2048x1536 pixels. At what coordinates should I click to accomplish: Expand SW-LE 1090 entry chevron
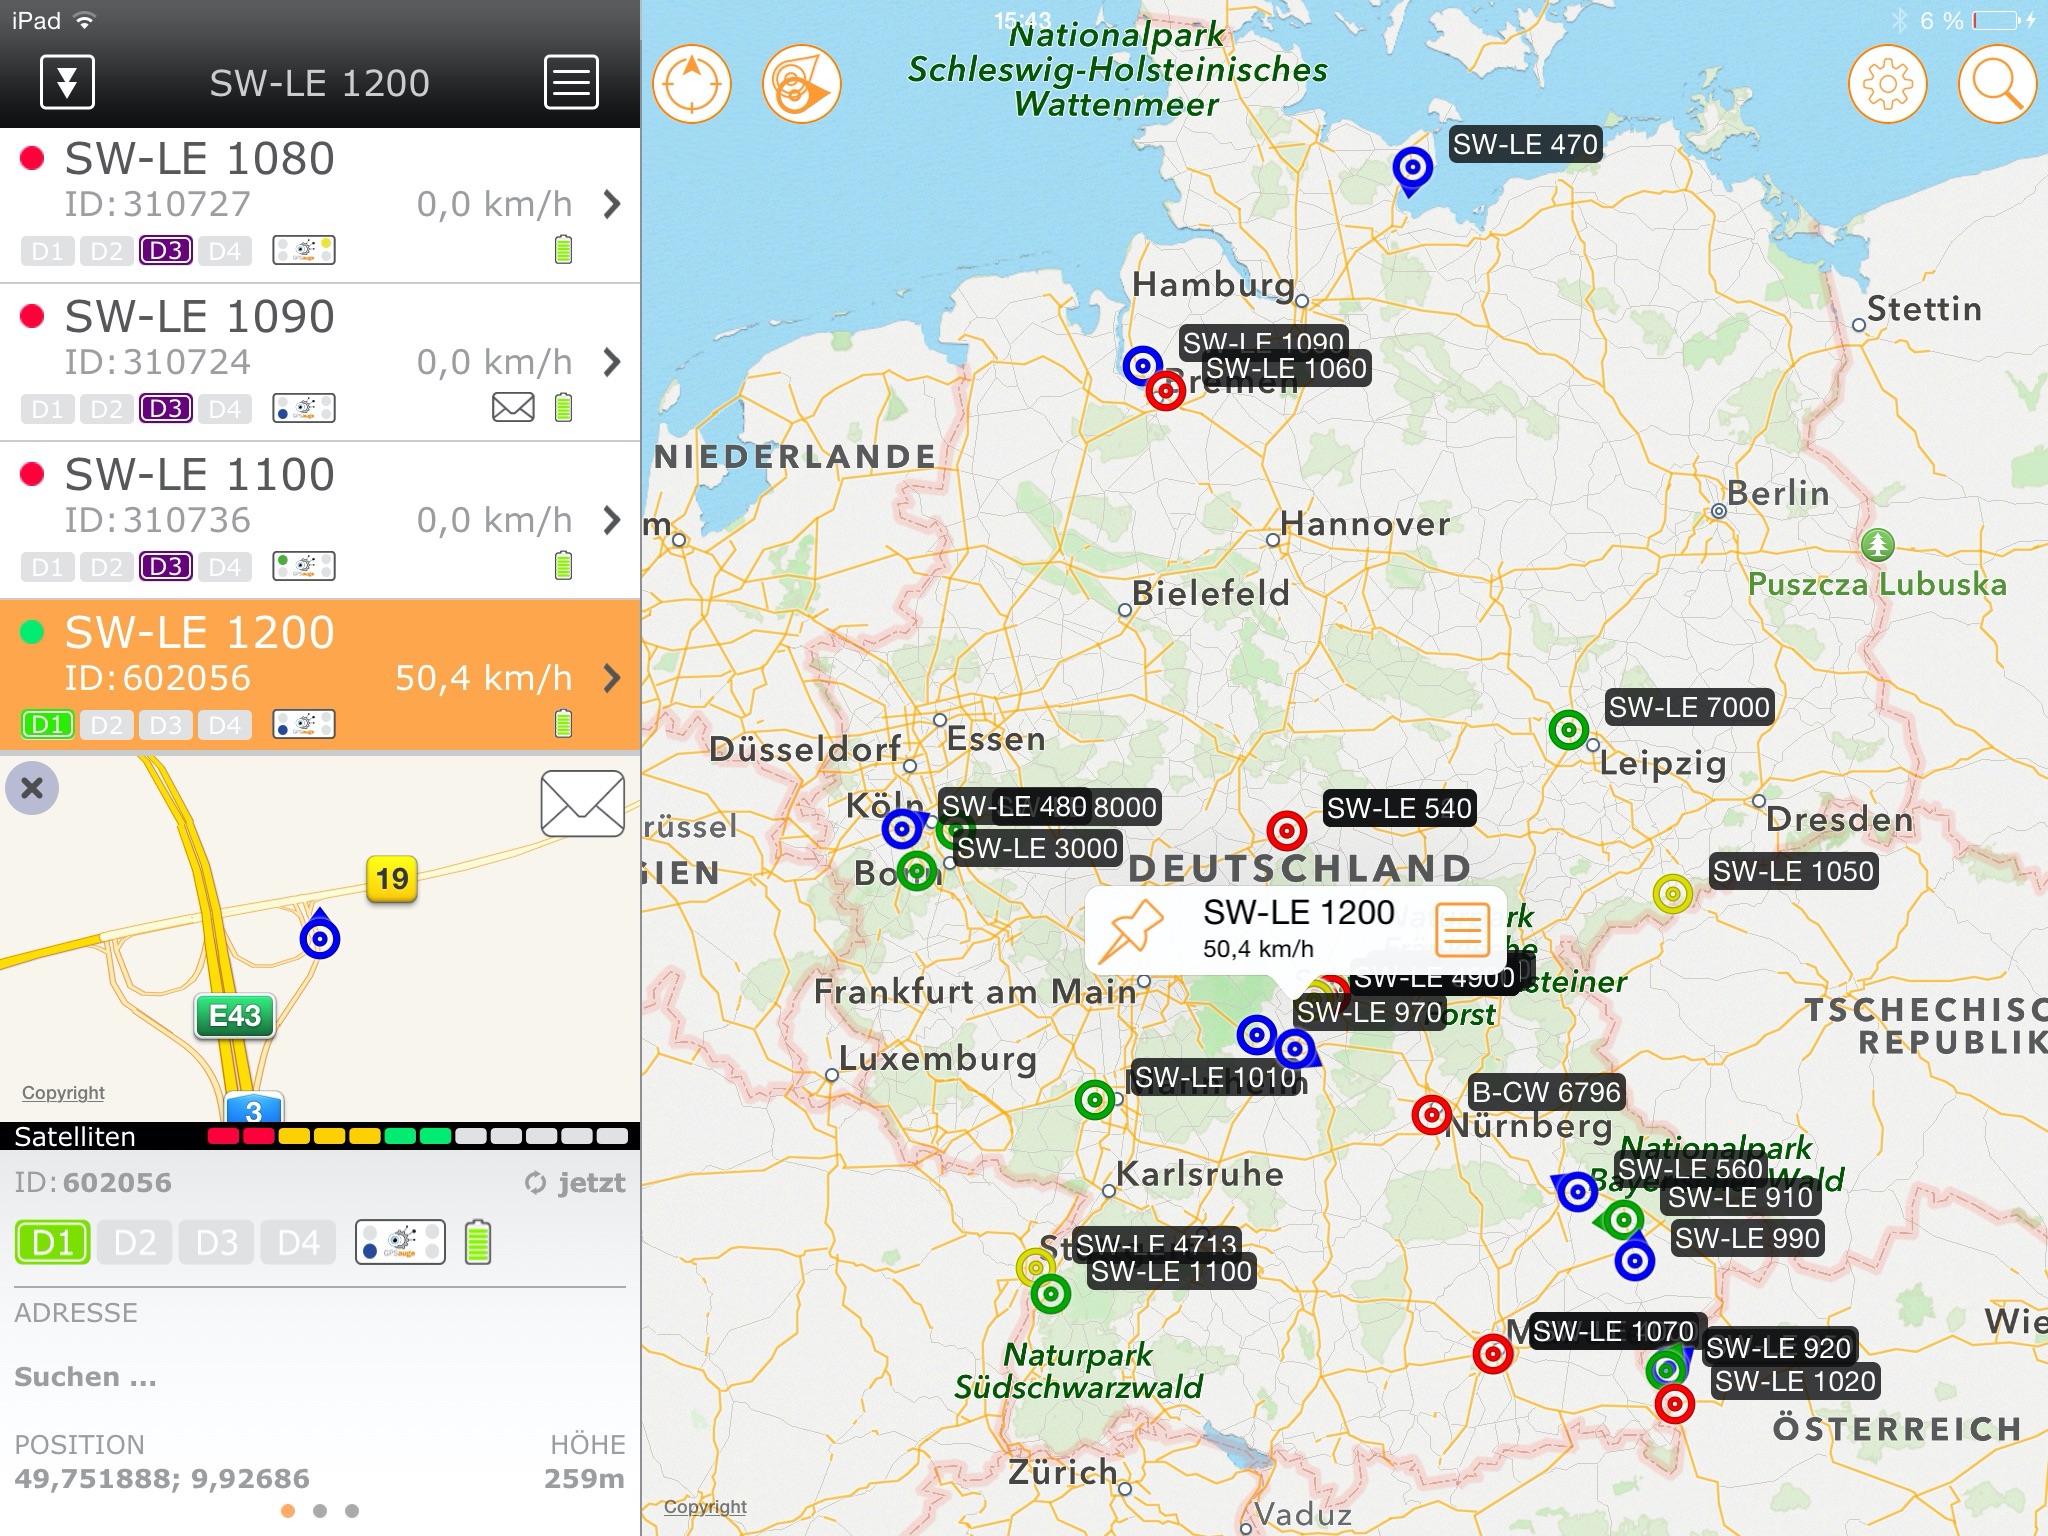pyautogui.click(x=612, y=362)
